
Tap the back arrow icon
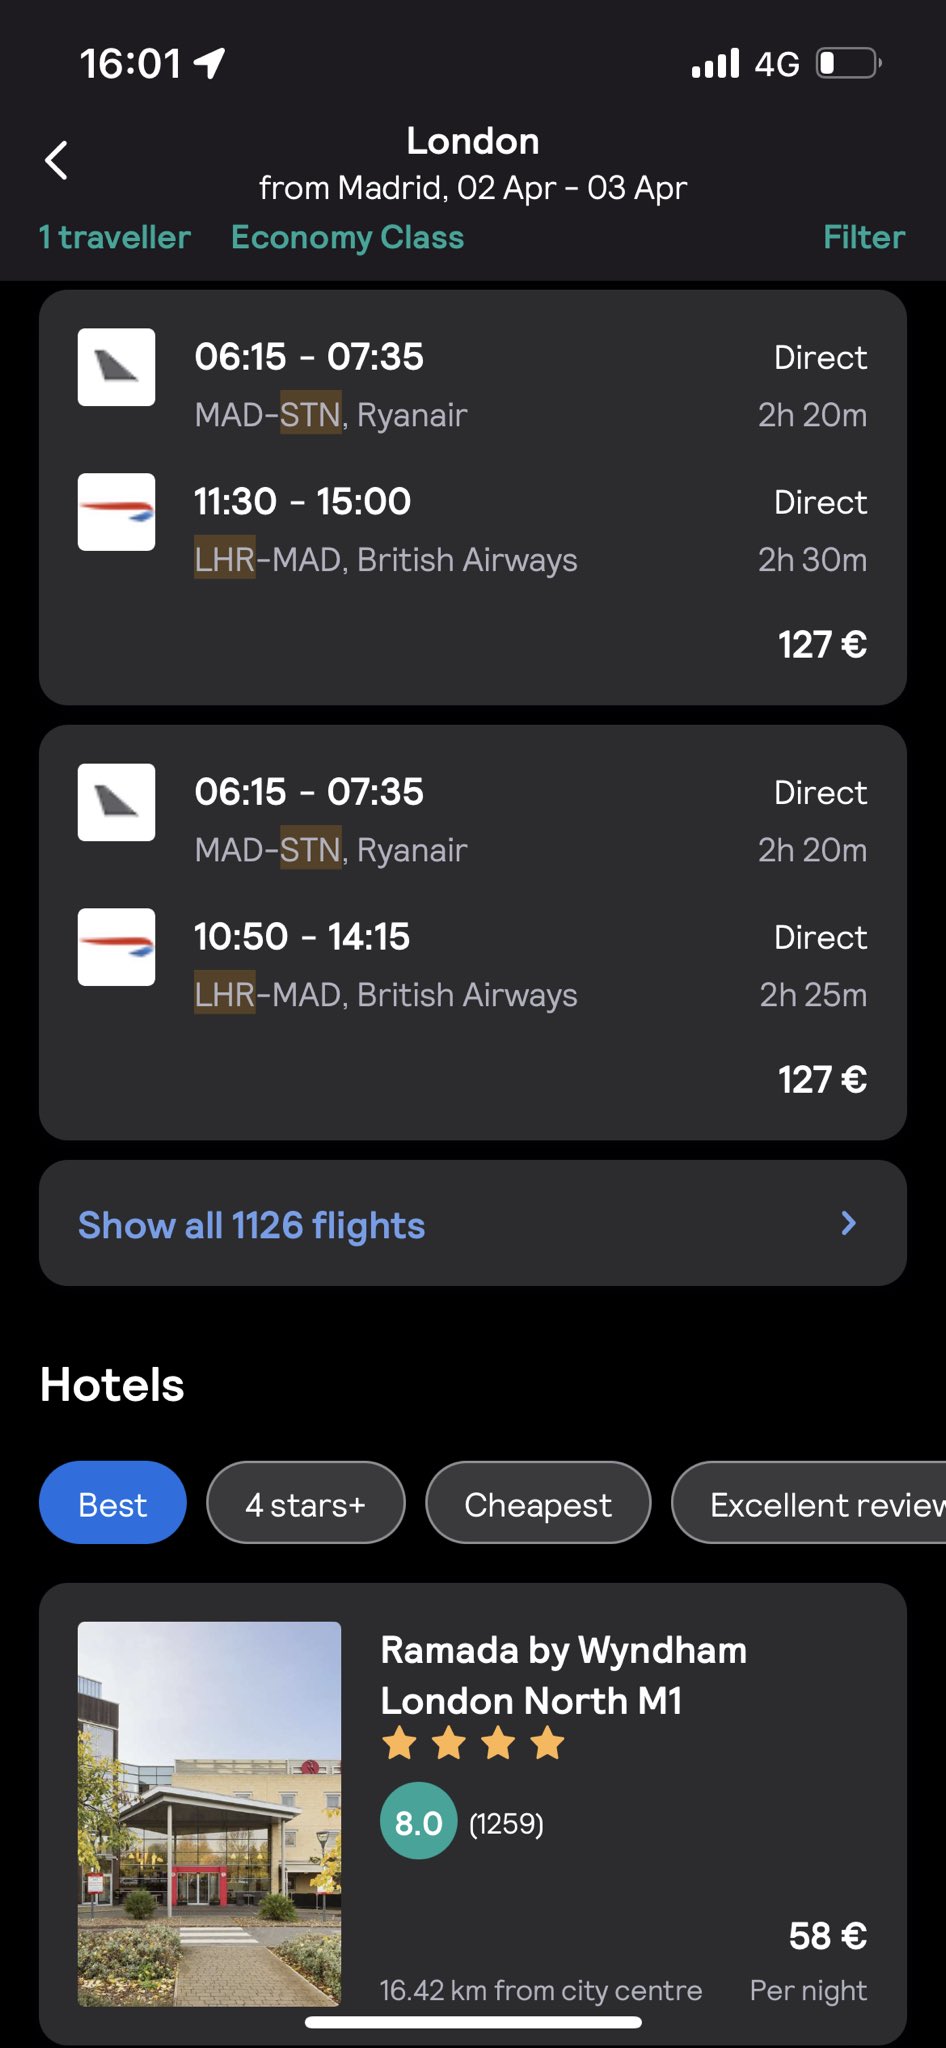[57, 160]
